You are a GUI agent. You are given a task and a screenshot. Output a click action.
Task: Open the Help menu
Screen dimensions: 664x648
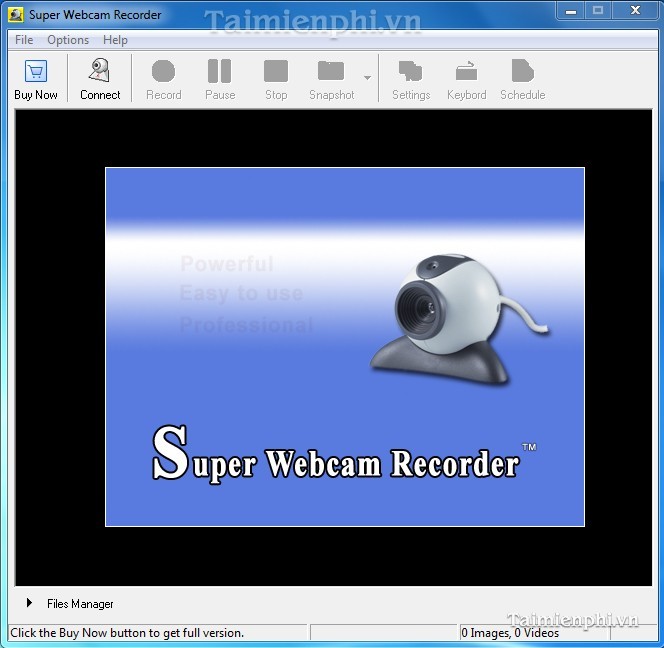[x=115, y=40]
